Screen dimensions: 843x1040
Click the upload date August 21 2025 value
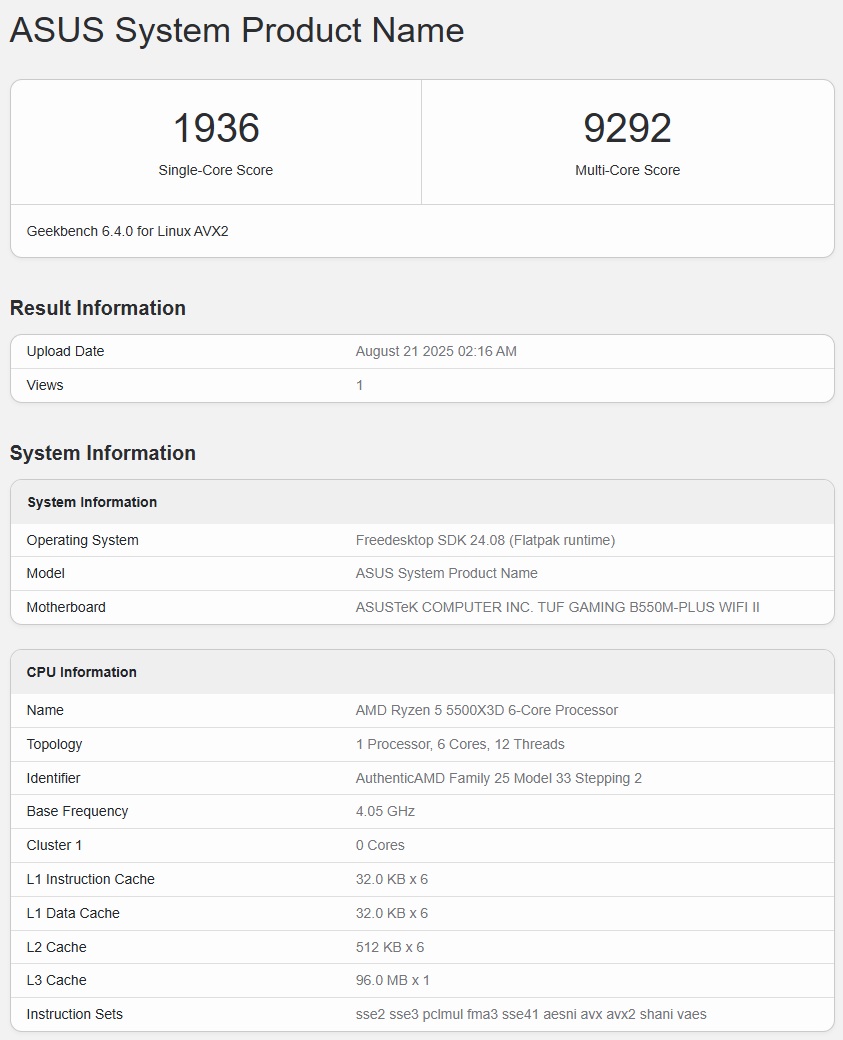436,351
